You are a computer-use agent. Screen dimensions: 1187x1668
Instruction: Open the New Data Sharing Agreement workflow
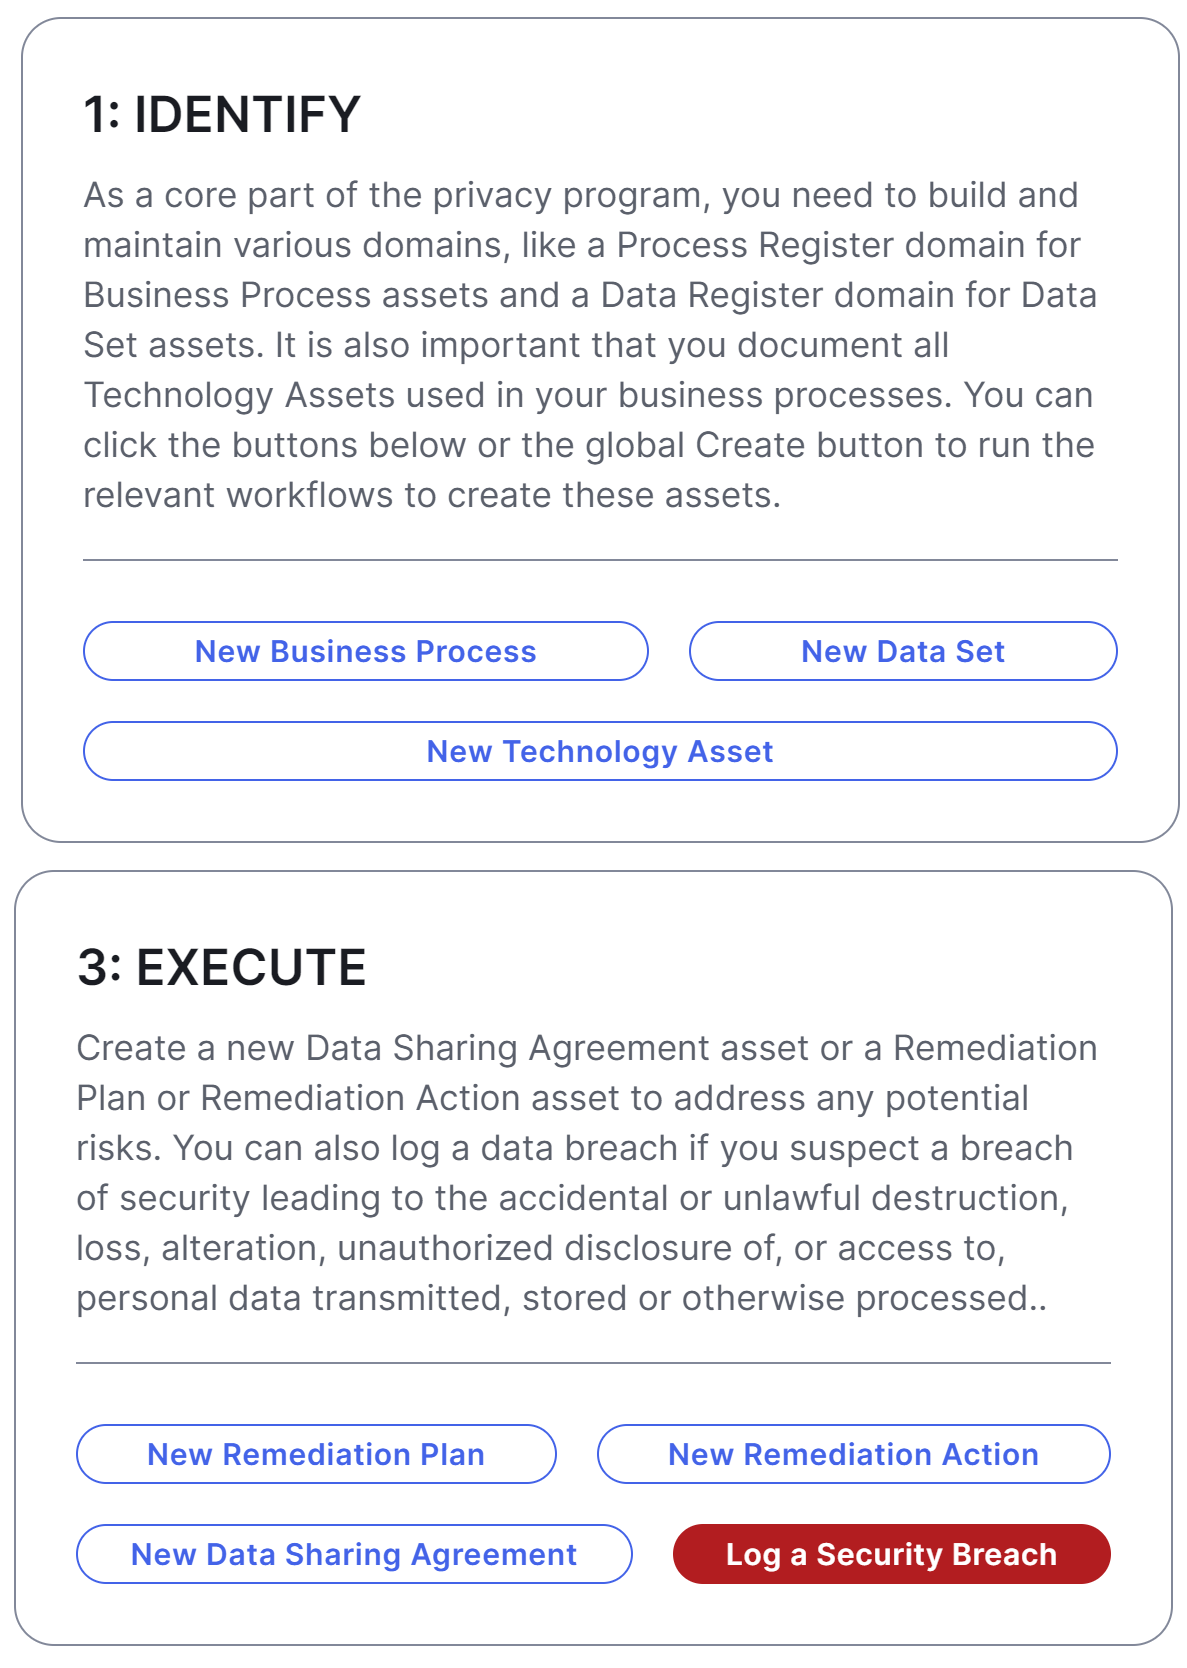pyautogui.click(x=353, y=1555)
